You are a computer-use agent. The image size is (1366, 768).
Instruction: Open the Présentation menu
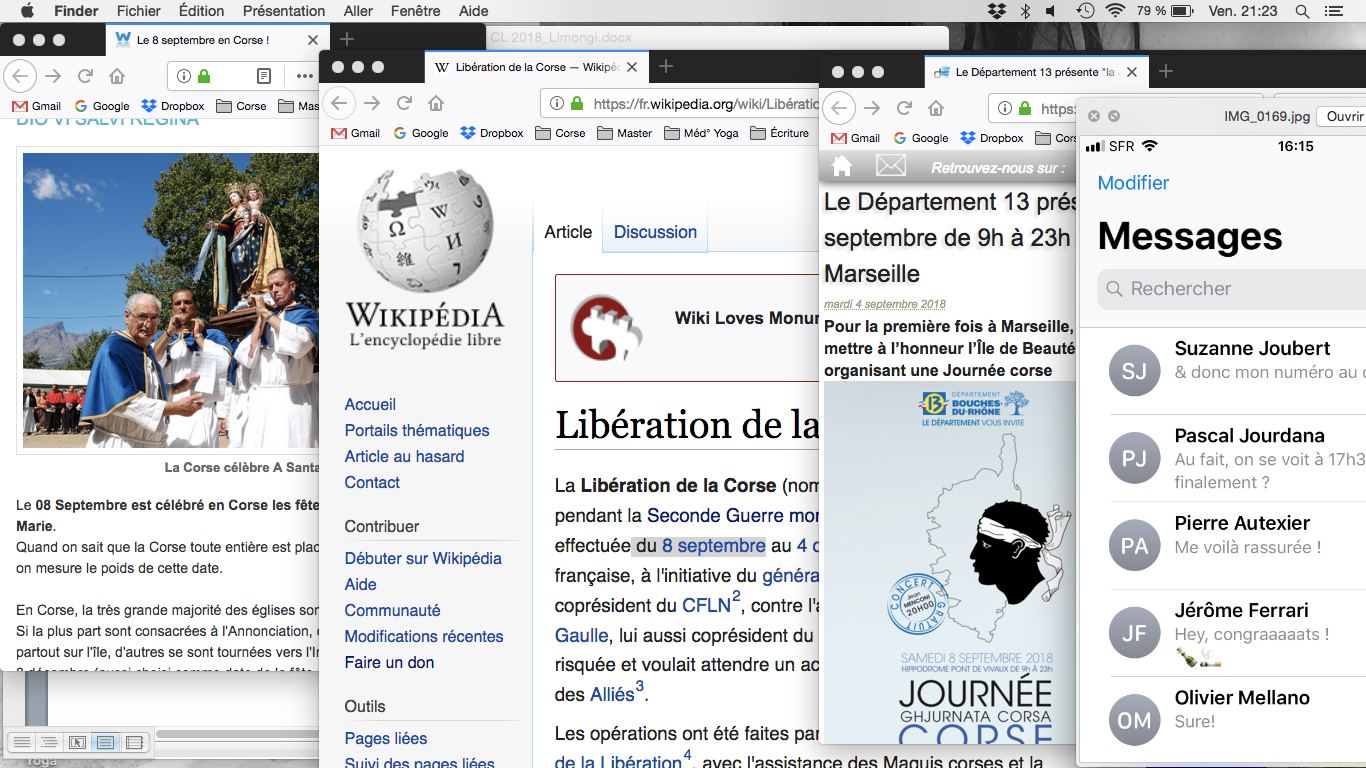pos(284,11)
